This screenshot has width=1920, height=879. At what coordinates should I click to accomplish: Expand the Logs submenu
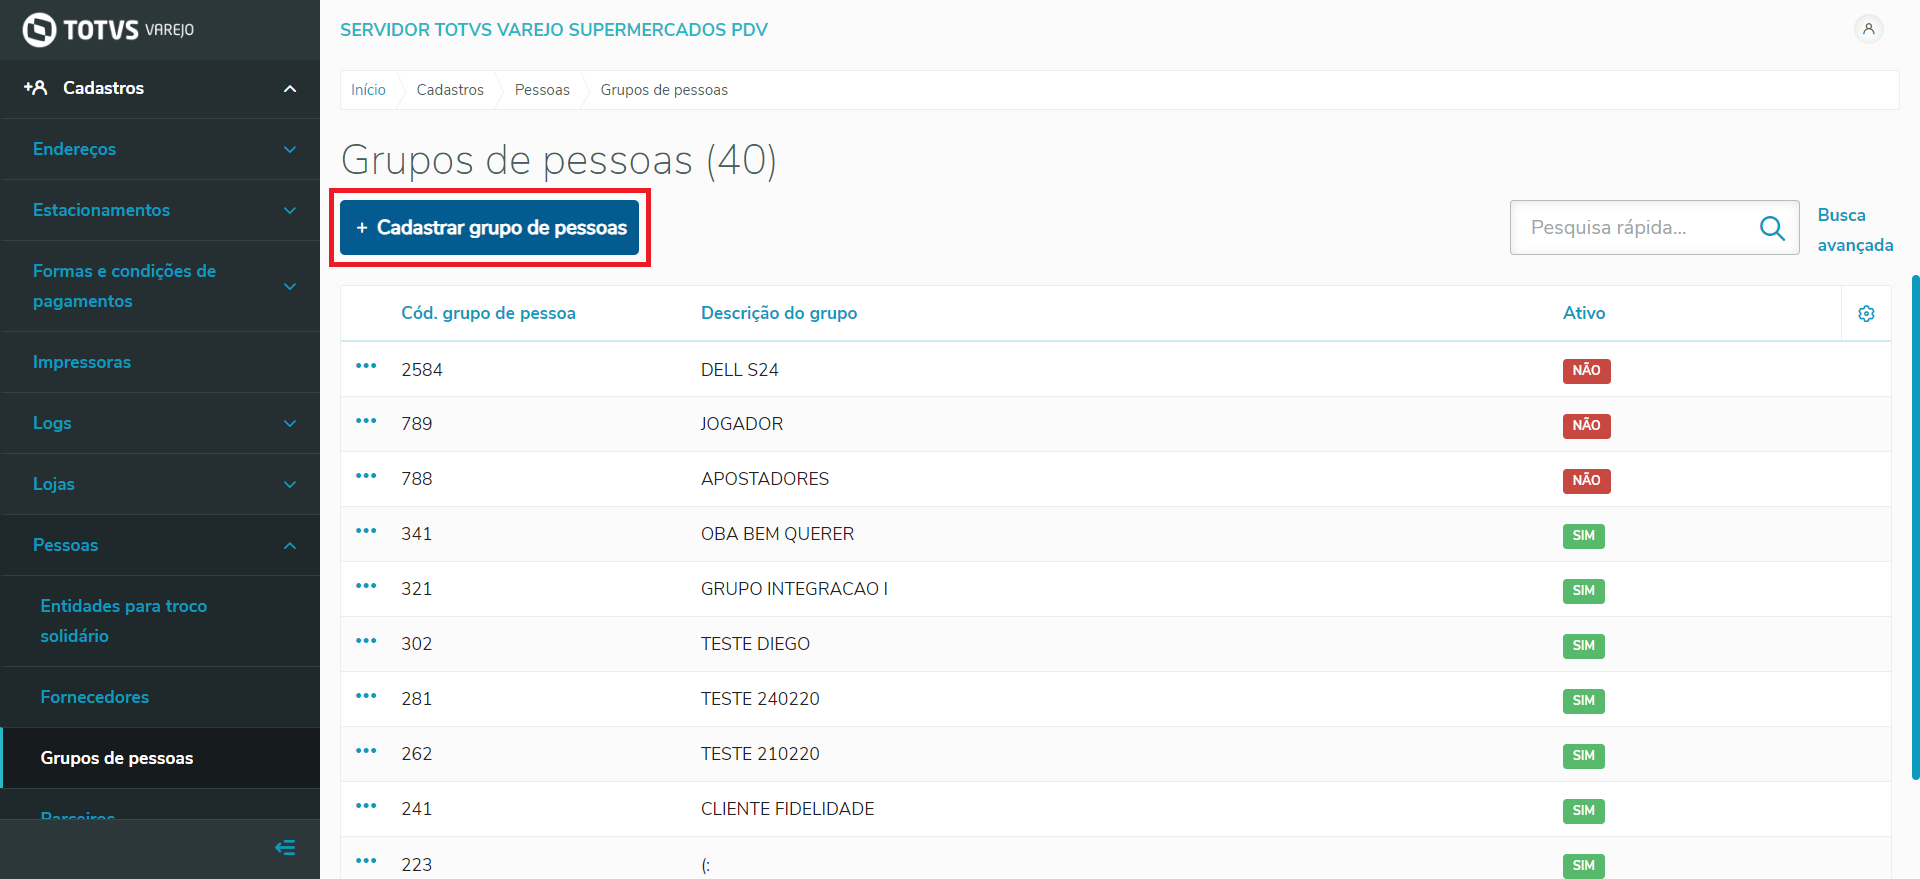160,423
